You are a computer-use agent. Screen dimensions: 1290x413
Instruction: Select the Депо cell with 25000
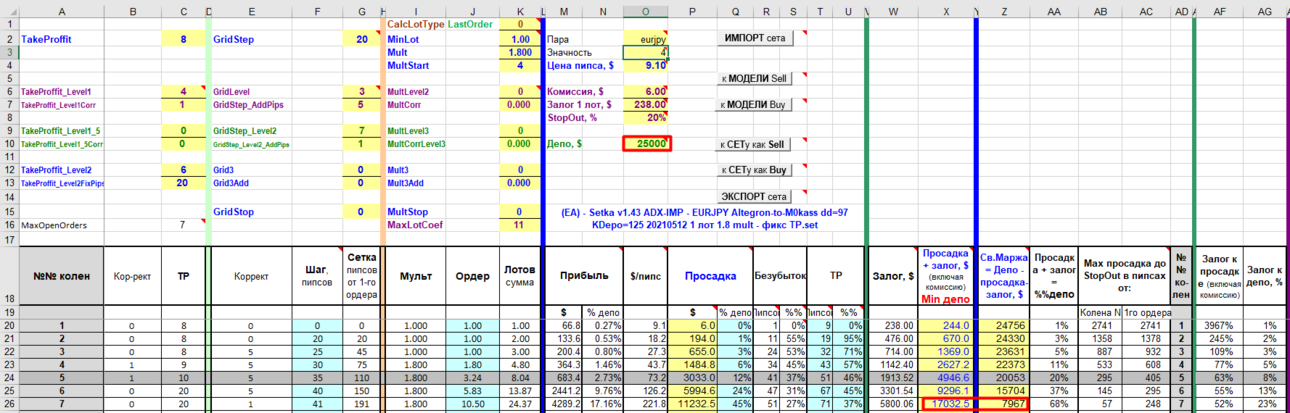click(646, 144)
